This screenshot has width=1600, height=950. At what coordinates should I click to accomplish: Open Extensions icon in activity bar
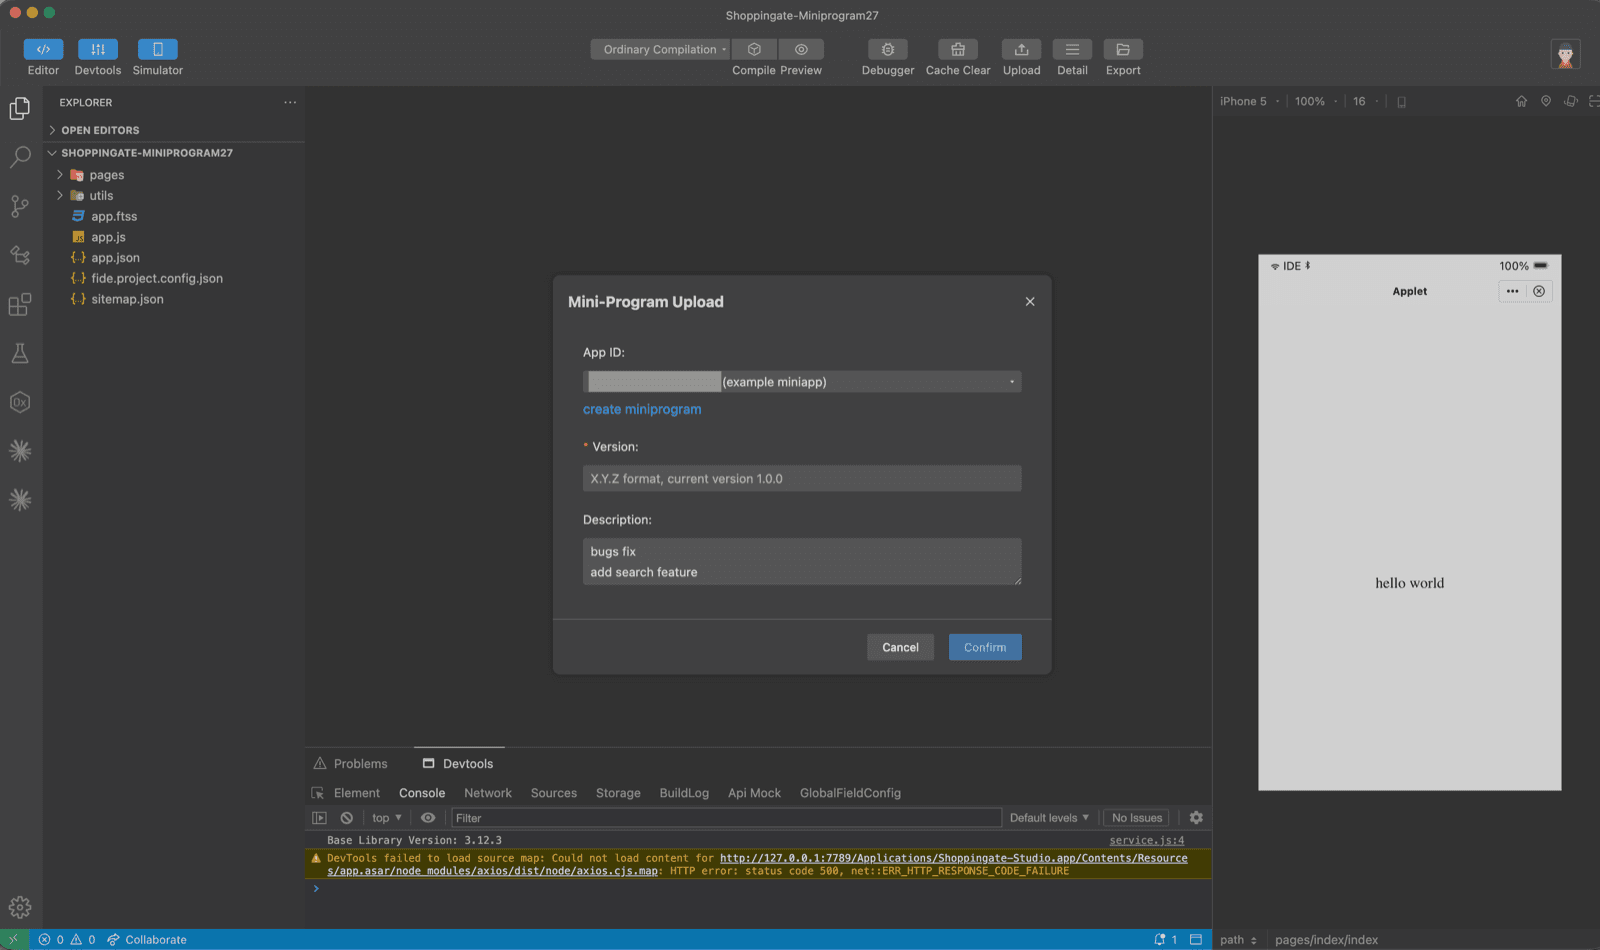pyautogui.click(x=20, y=304)
